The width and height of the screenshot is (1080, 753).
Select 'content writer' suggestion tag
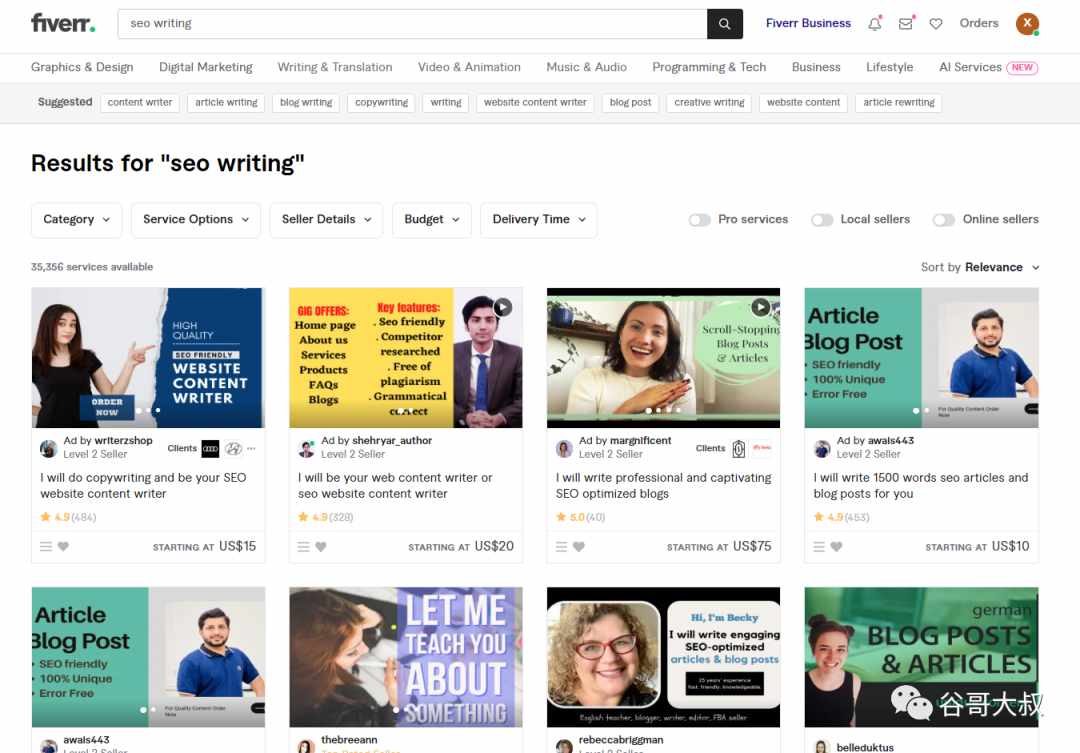140,103
